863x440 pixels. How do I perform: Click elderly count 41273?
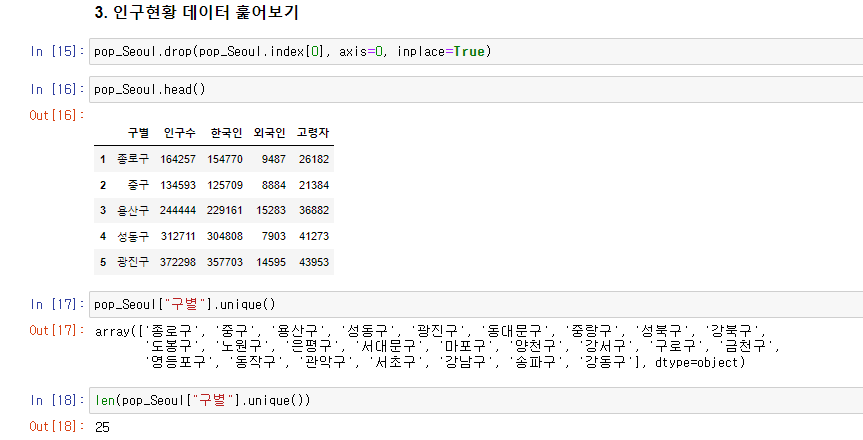[314, 236]
